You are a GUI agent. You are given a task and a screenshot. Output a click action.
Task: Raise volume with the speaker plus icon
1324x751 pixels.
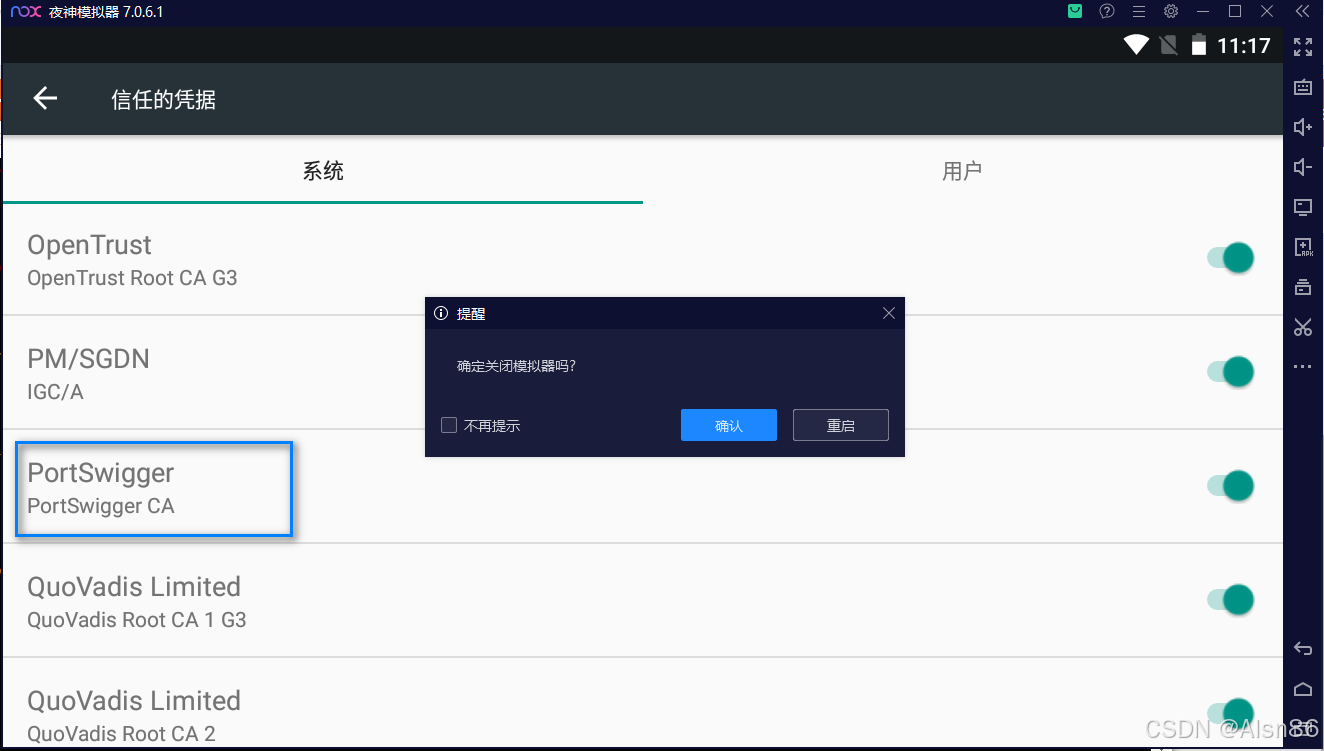pos(1302,127)
